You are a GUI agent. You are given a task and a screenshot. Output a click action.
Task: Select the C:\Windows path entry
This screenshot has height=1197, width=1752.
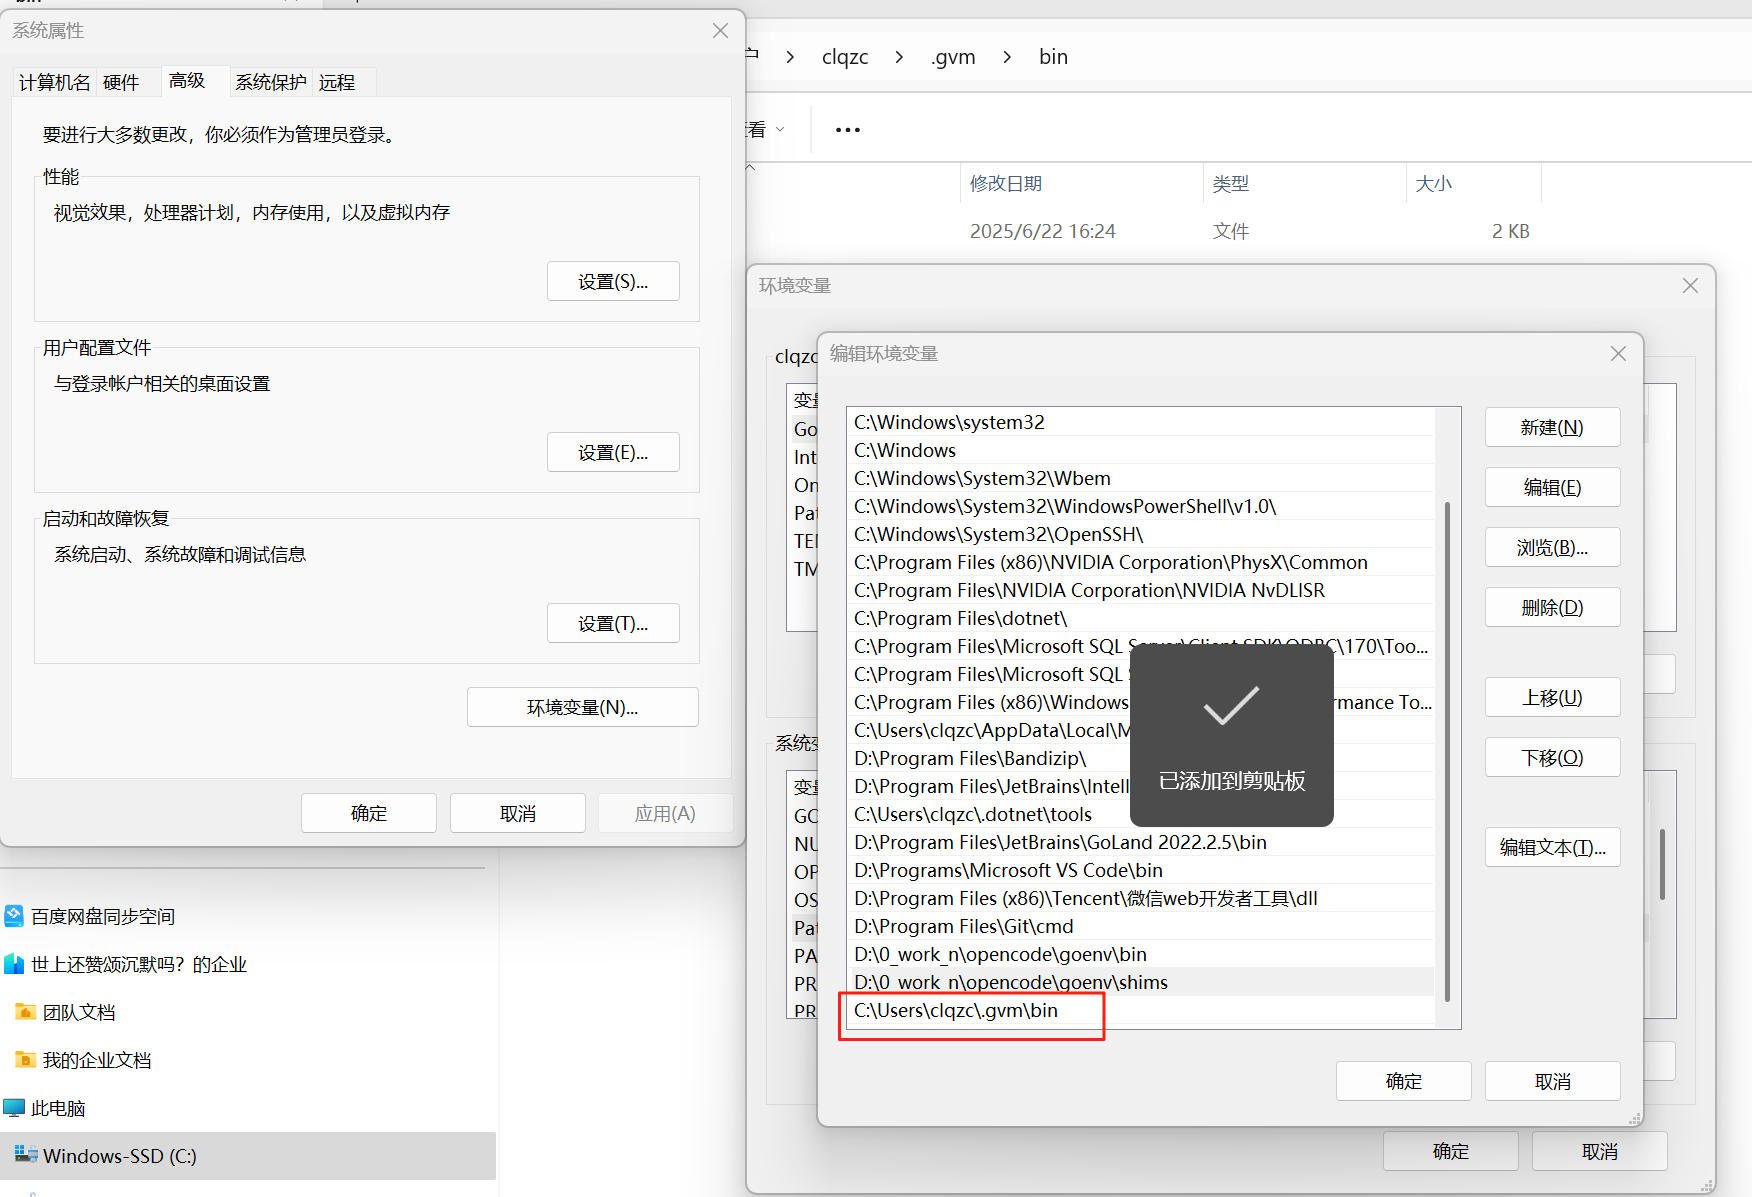coord(1141,450)
